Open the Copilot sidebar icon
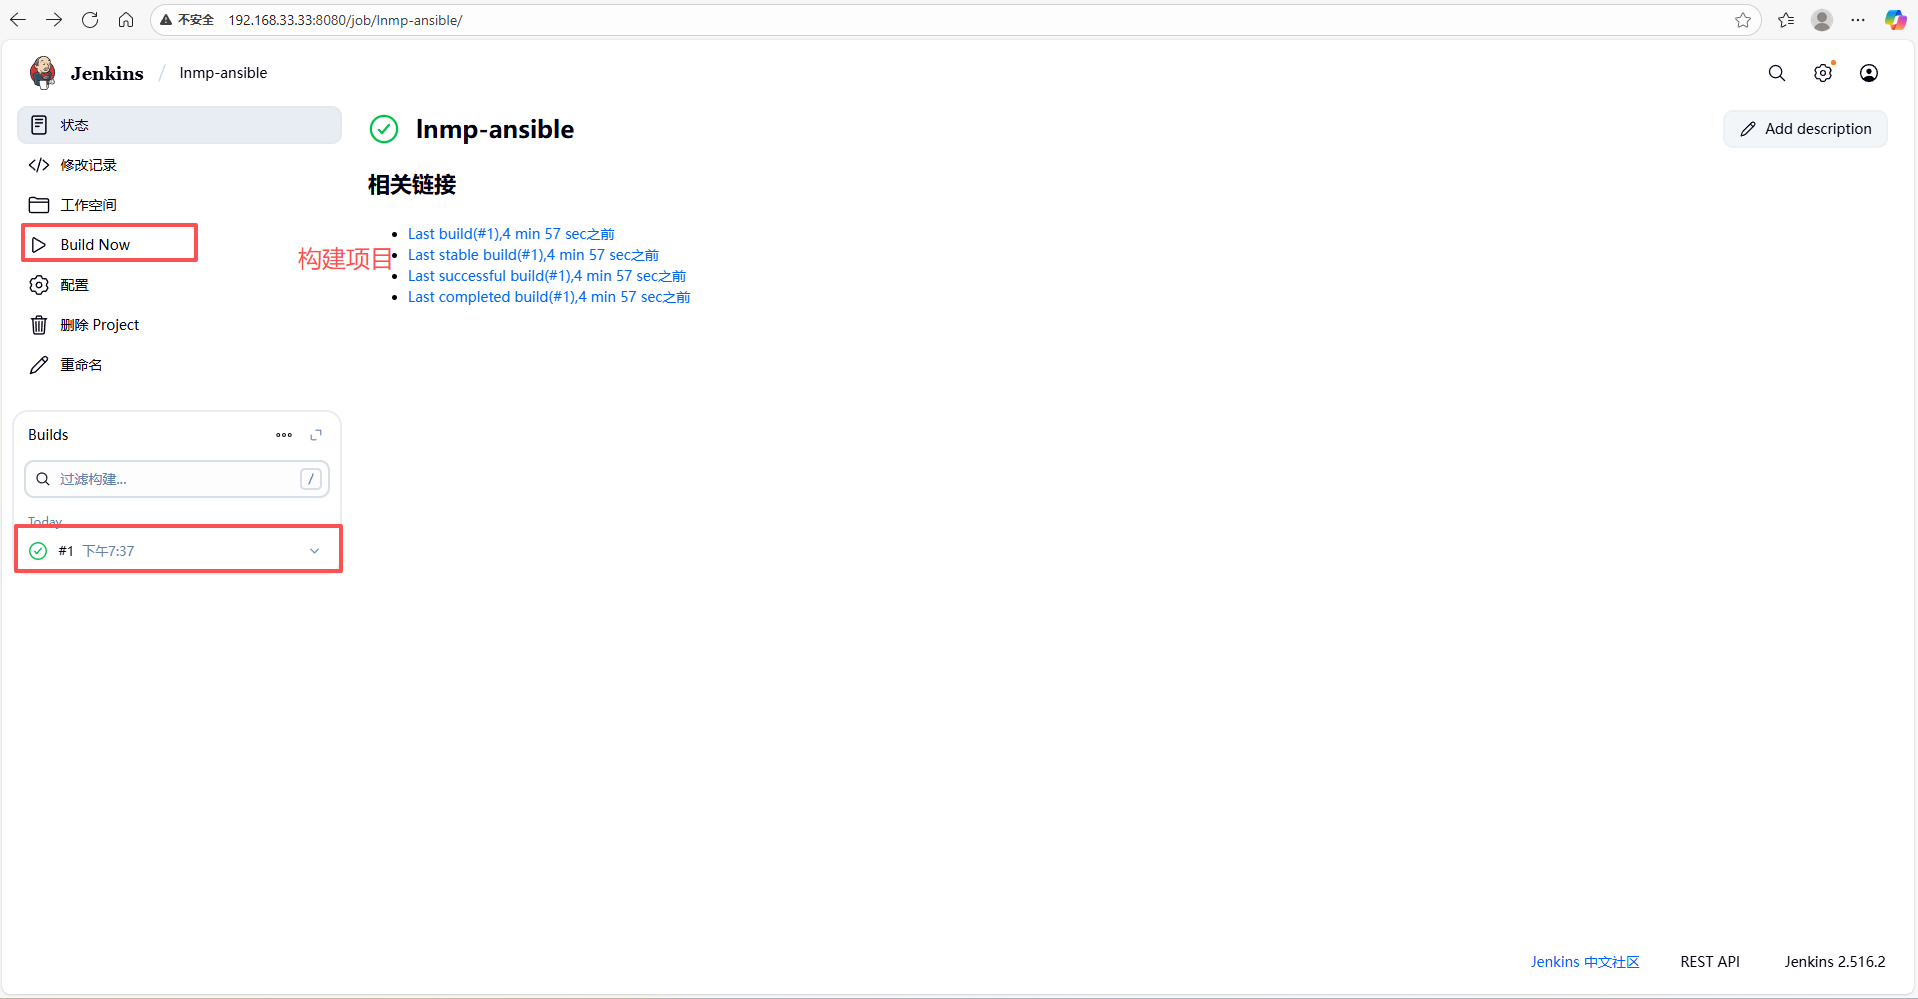Screen dimensions: 1918x999 point(1895,20)
